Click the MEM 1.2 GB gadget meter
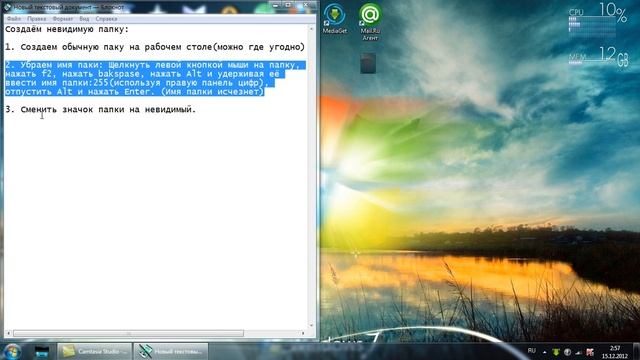The image size is (640, 360). pos(598,57)
